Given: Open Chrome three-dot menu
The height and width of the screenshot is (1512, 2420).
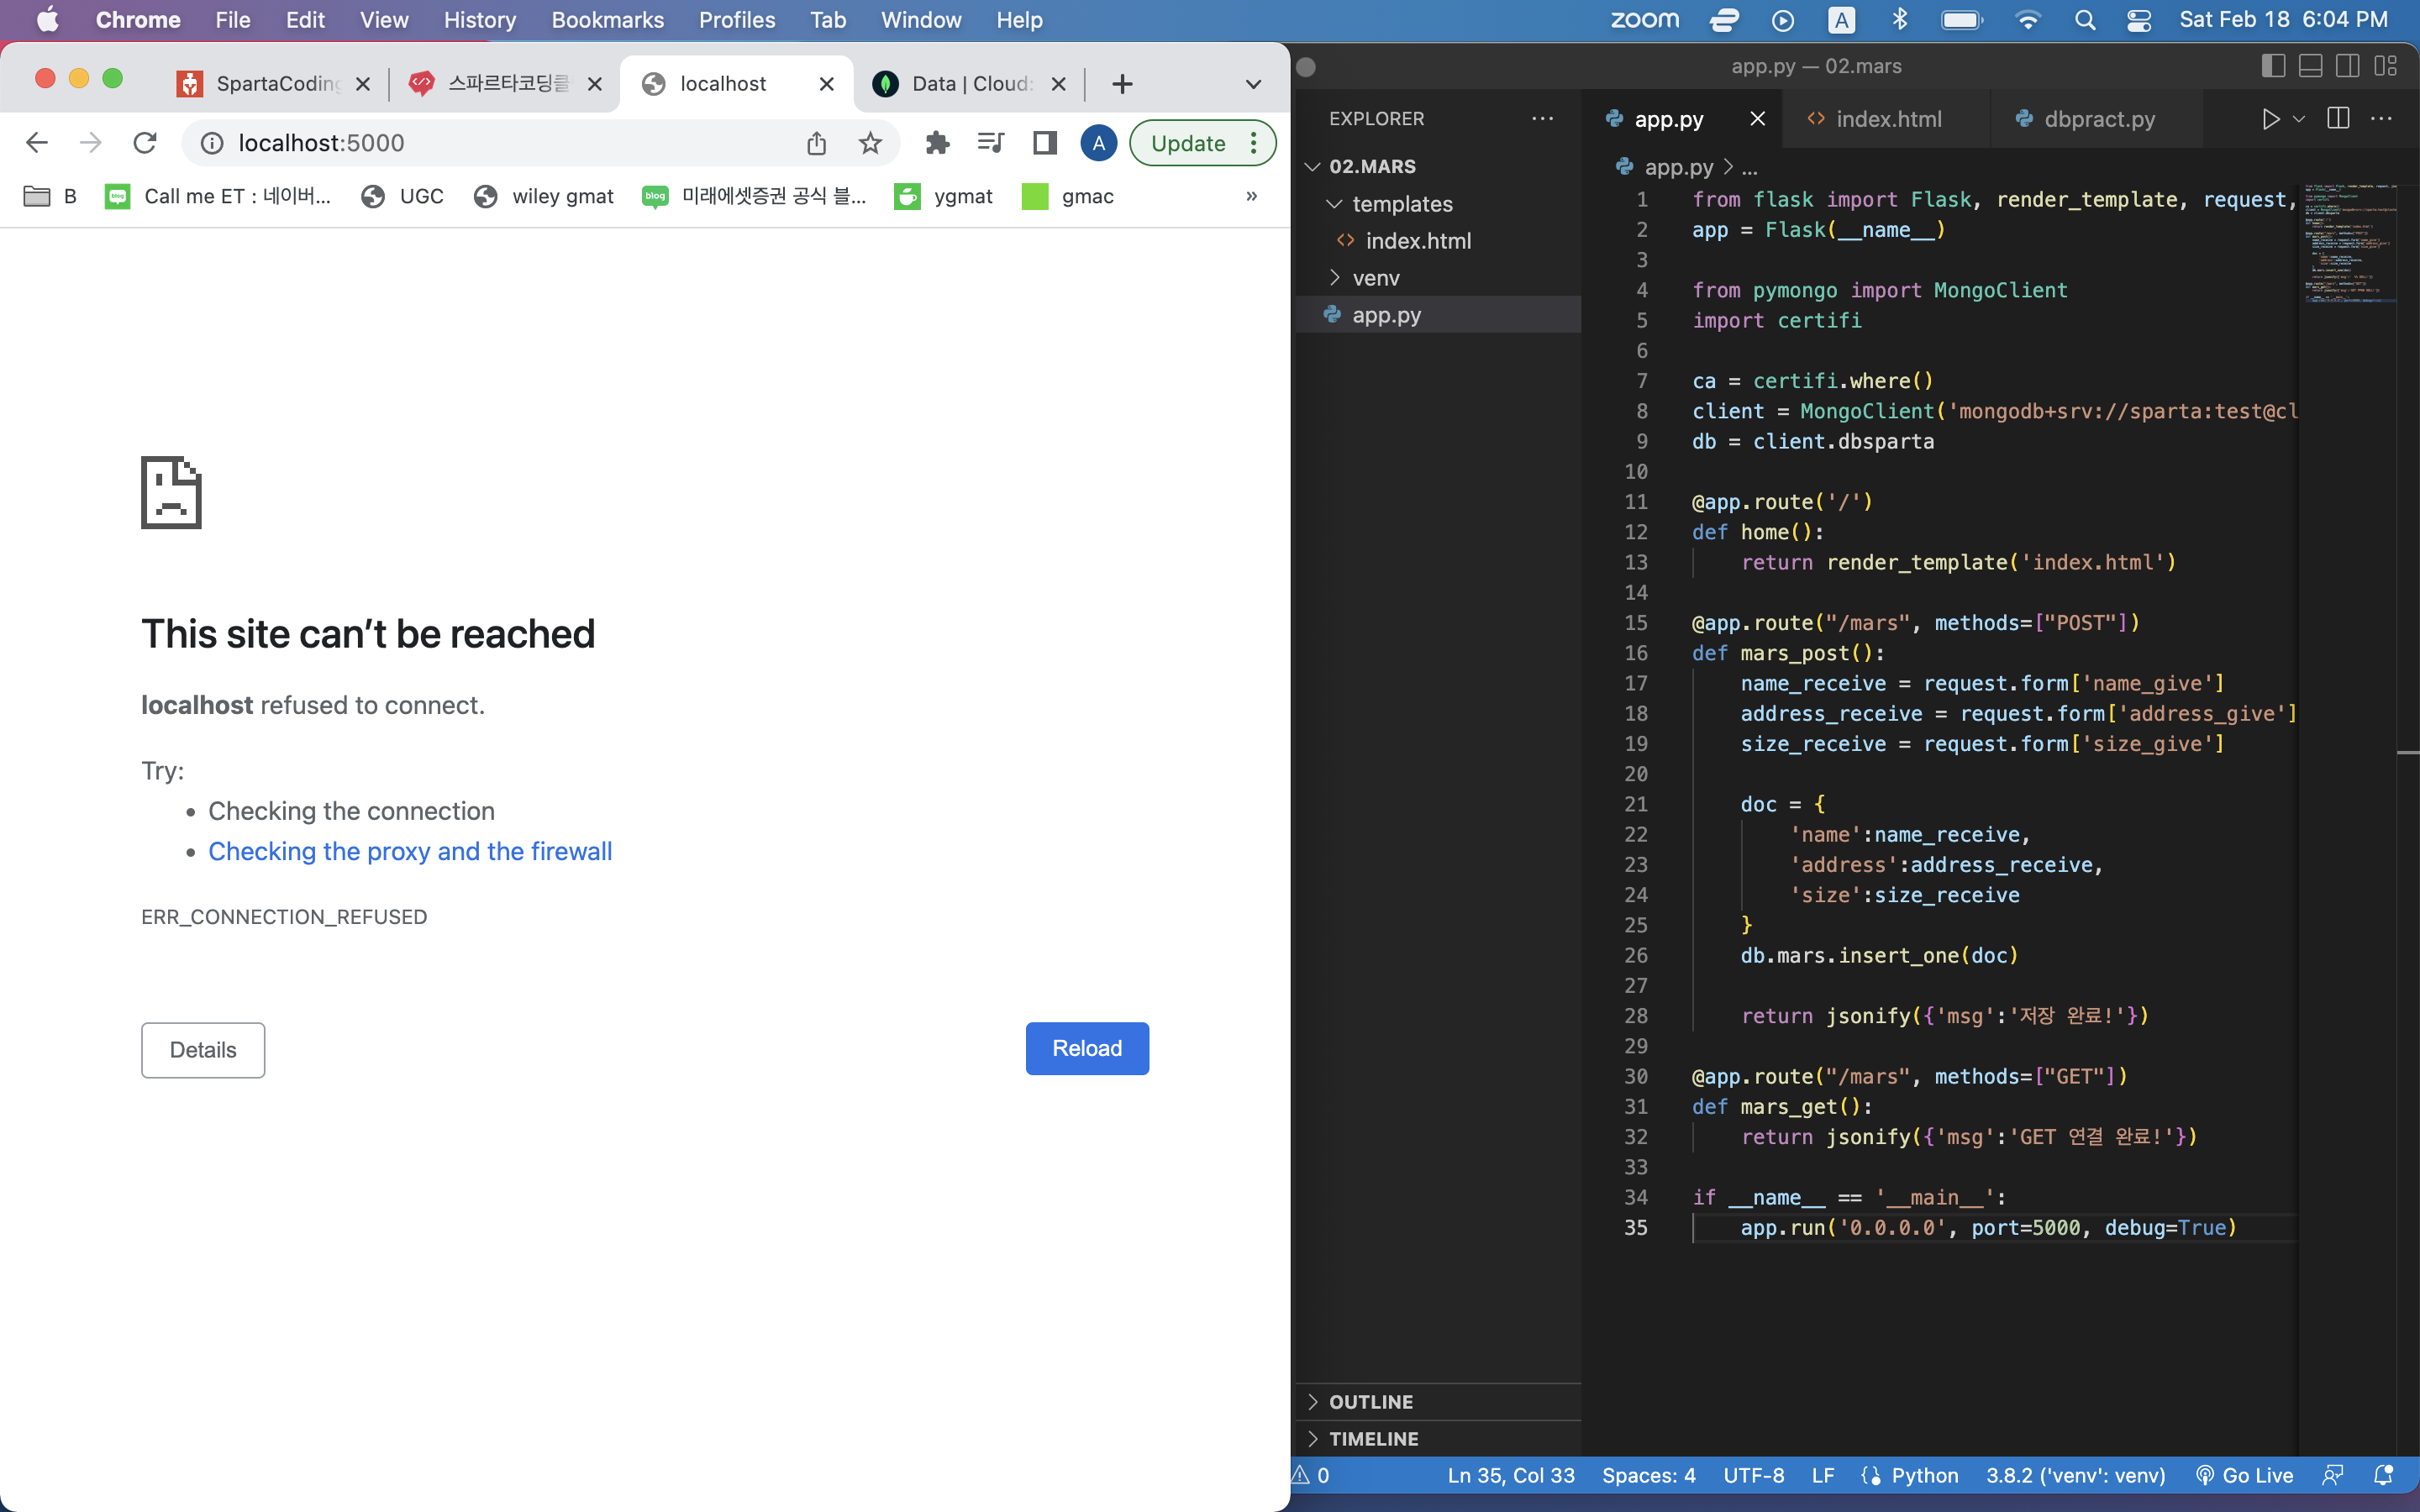Looking at the screenshot, I should (x=1253, y=143).
